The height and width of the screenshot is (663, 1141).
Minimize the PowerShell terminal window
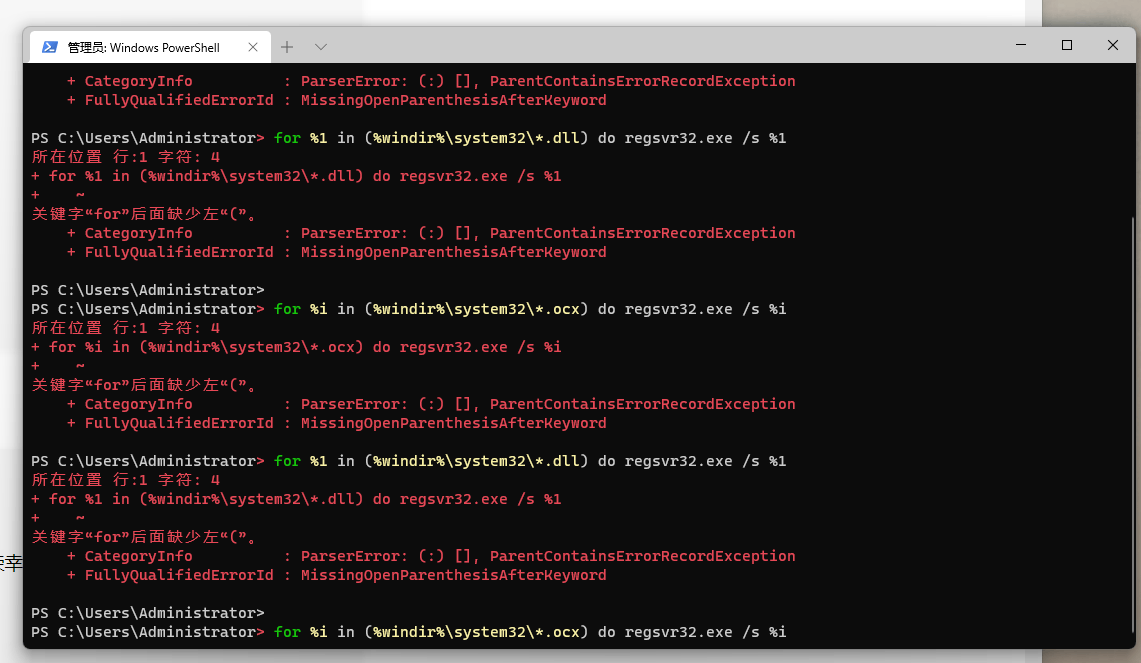click(x=1021, y=45)
